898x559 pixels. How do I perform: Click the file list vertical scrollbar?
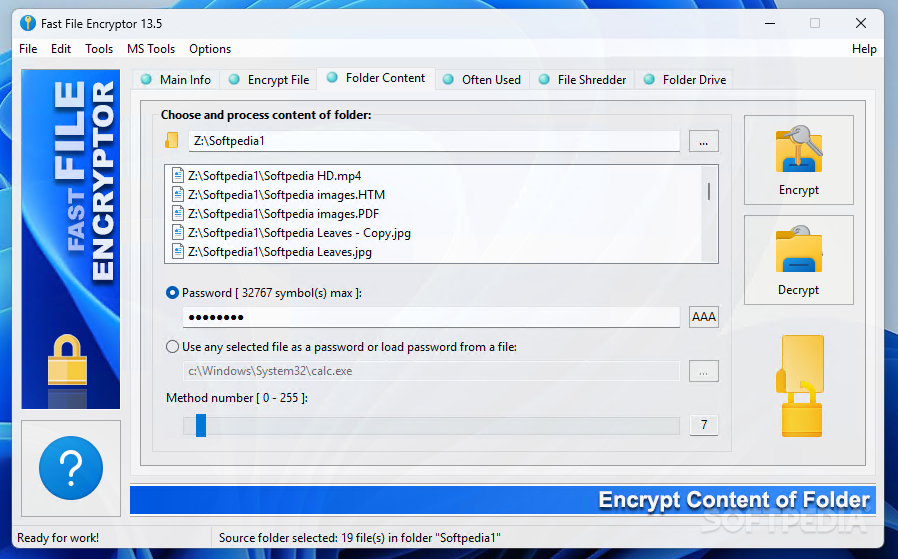pos(709,214)
